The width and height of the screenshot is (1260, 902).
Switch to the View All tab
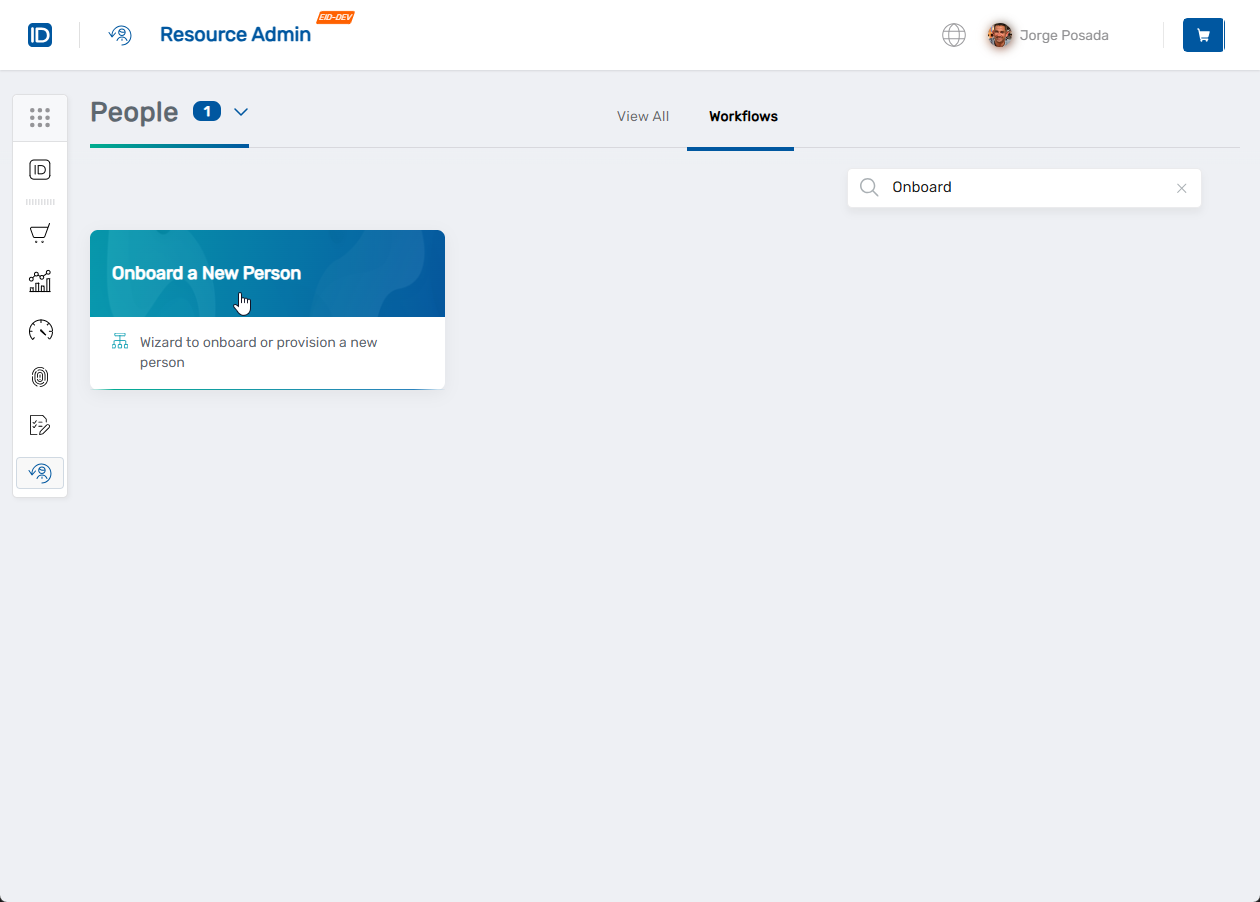tap(643, 117)
